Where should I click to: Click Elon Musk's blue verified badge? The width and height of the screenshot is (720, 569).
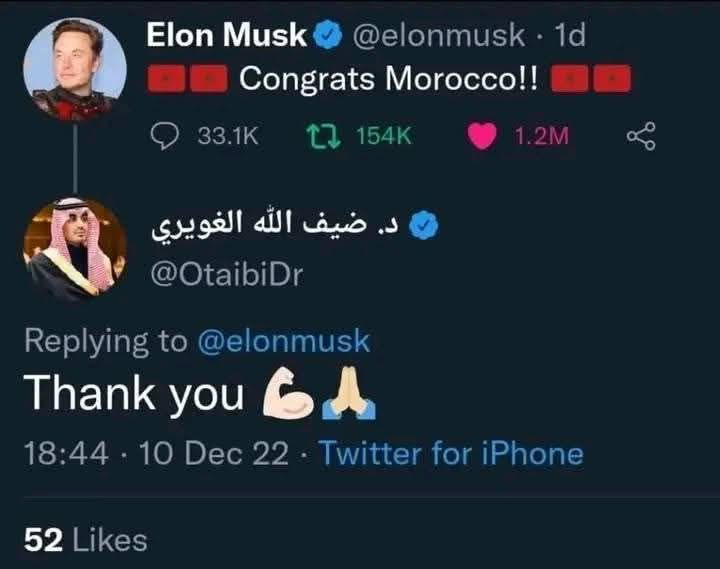(x=327, y=37)
